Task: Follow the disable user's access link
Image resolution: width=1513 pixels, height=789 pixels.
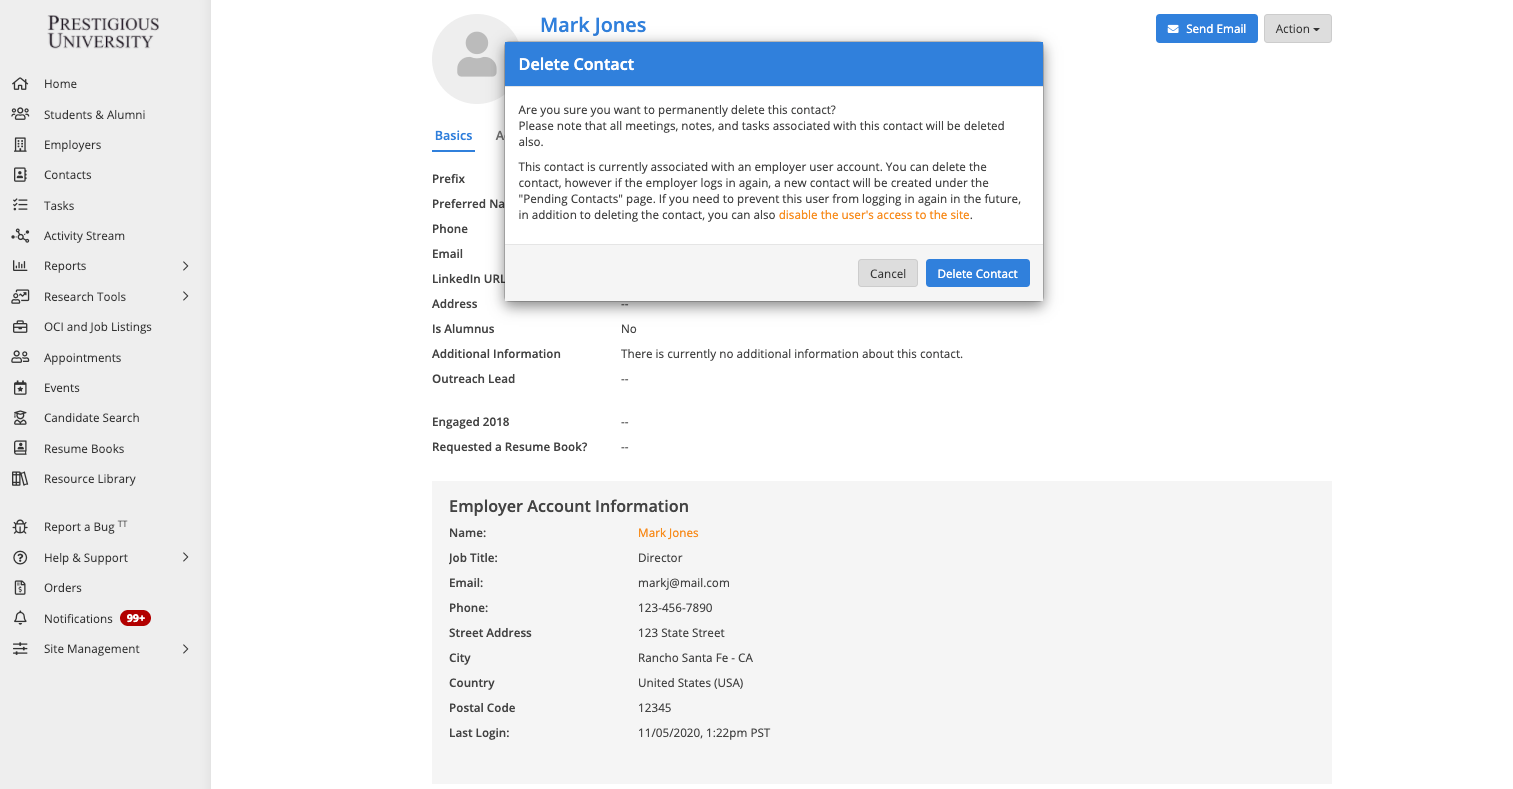Action: pos(873,215)
